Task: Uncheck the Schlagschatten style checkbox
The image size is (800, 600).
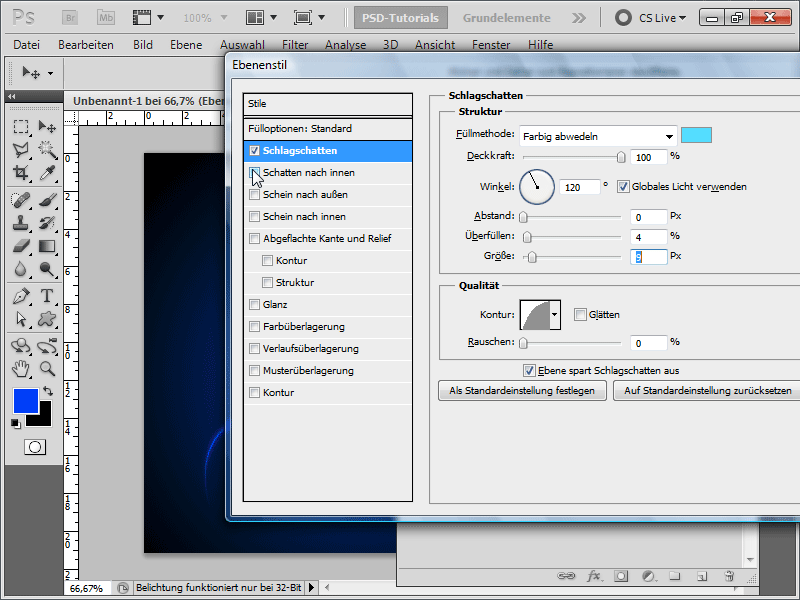Action: [254, 151]
